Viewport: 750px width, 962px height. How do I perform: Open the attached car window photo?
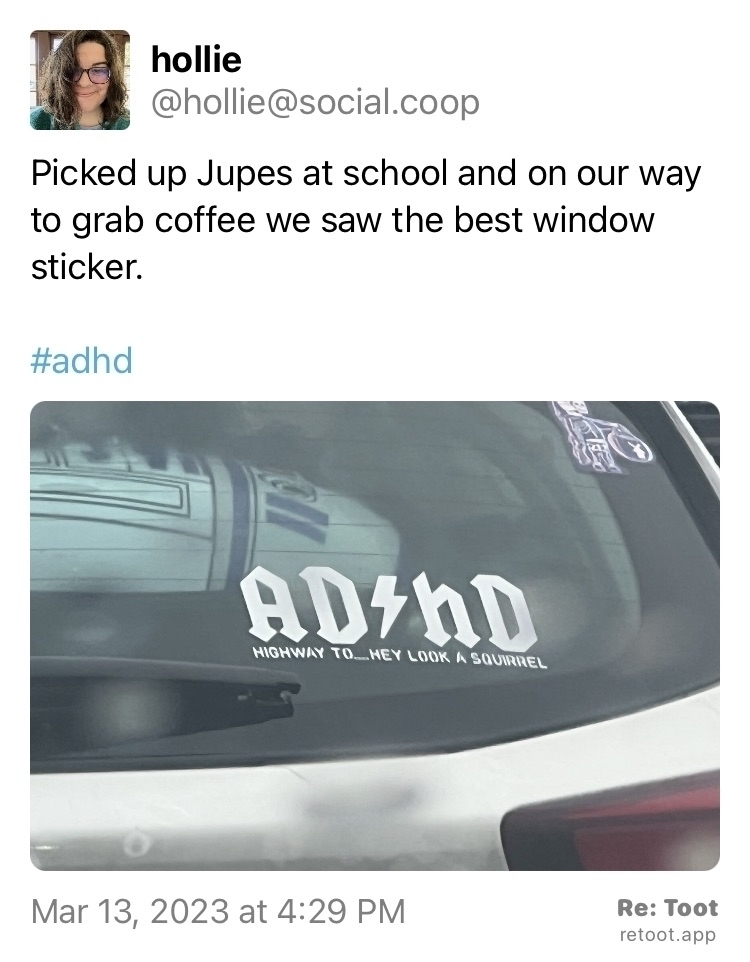pos(375,636)
